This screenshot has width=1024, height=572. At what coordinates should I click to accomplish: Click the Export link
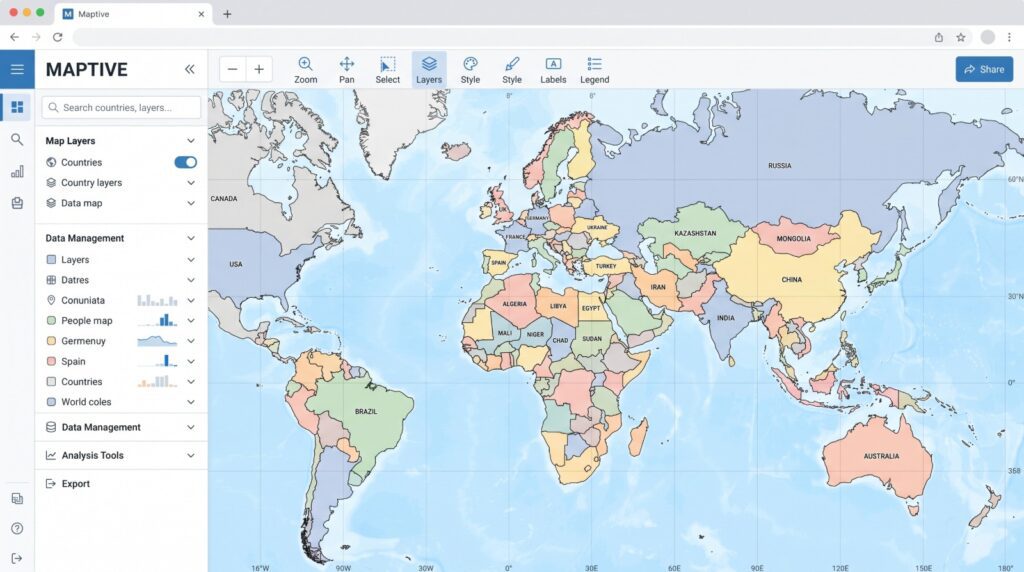[76, 484]
